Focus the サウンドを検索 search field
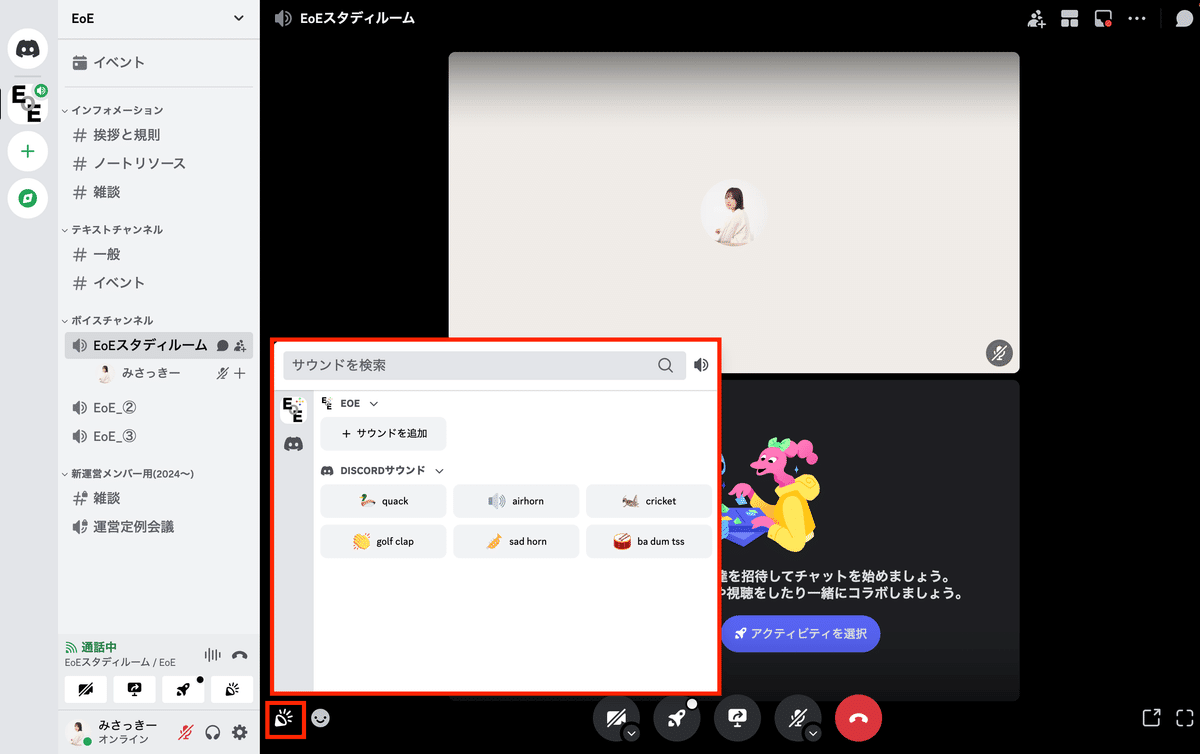 pyautogui.click(x=484, y=365)
